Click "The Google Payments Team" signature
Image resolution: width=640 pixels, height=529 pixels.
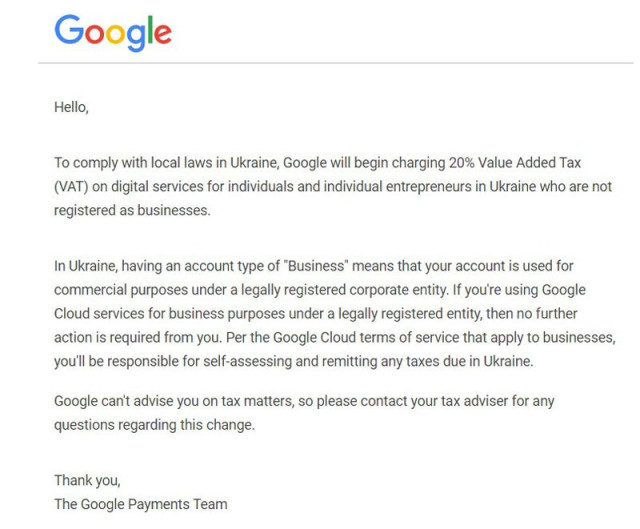tap(140, 504)
